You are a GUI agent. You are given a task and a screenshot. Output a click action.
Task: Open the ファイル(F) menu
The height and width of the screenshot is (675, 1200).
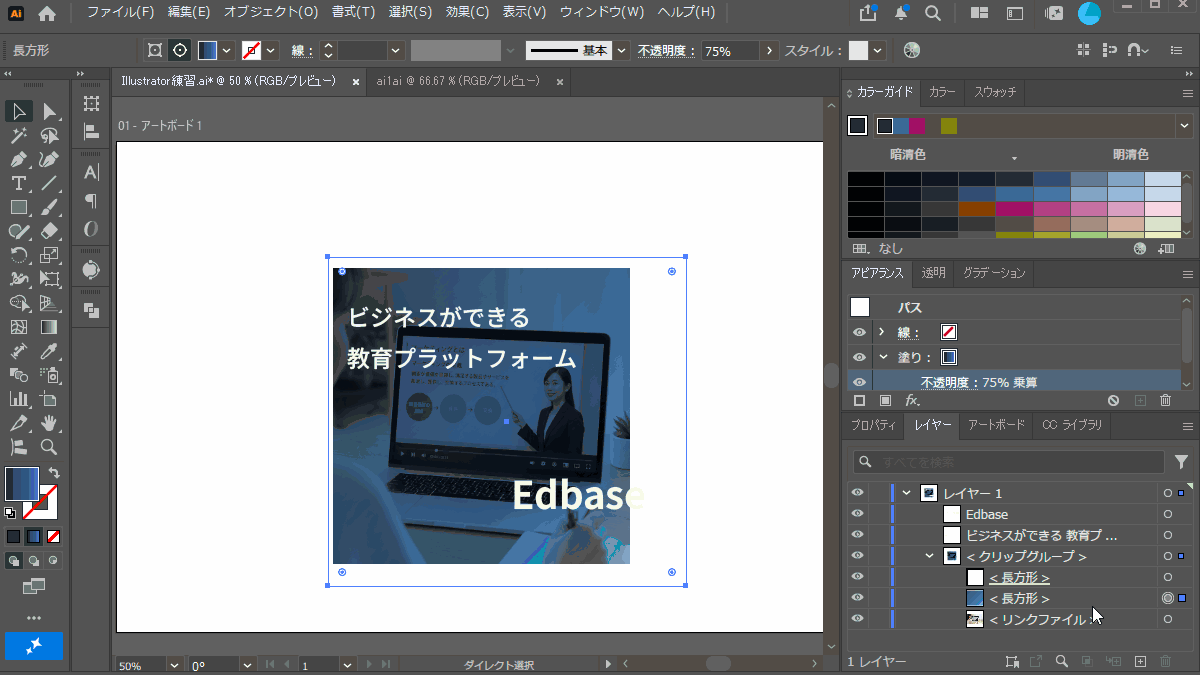120,13
